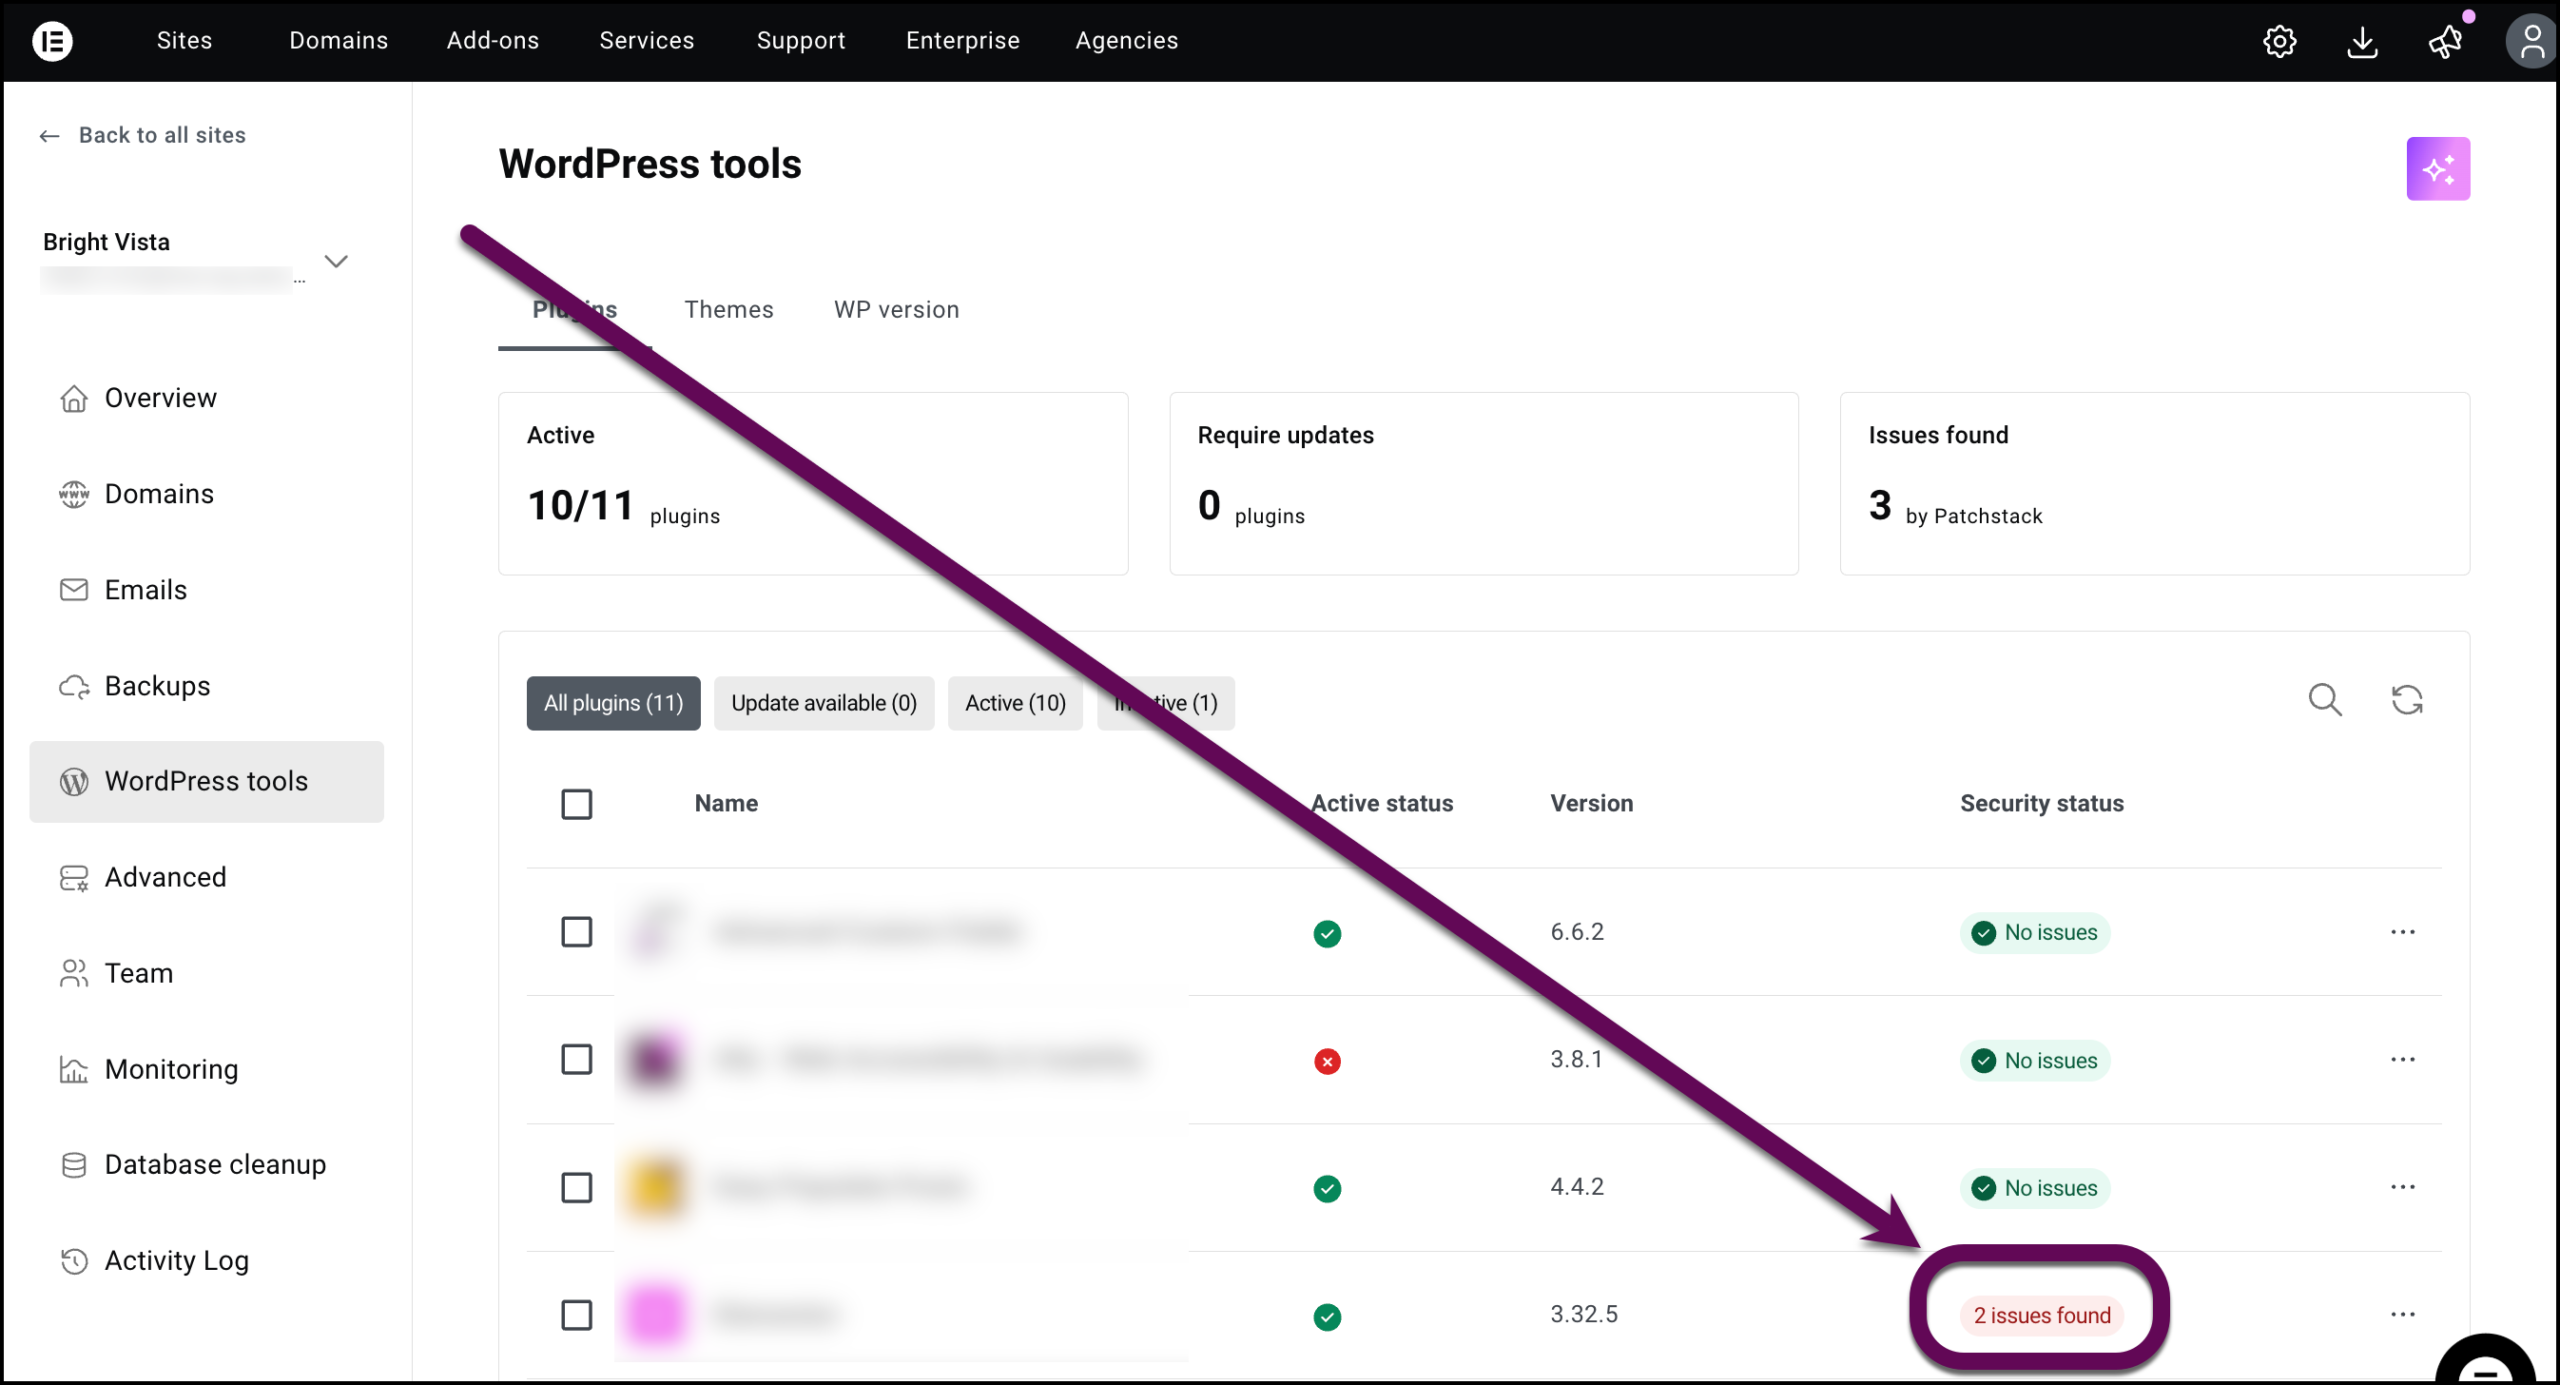Click the 2 issues found badge

pos(2041,1315)
